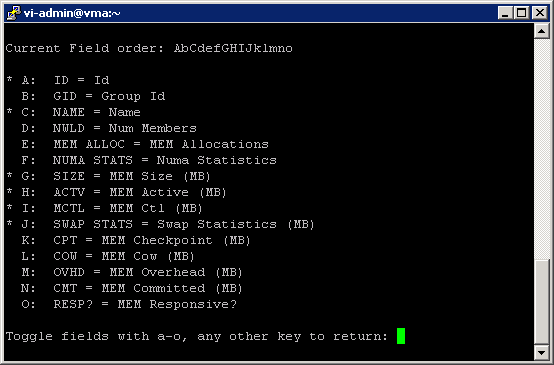
Task: Click the B: GID = Group Id line
Action: tap(93, 96)
